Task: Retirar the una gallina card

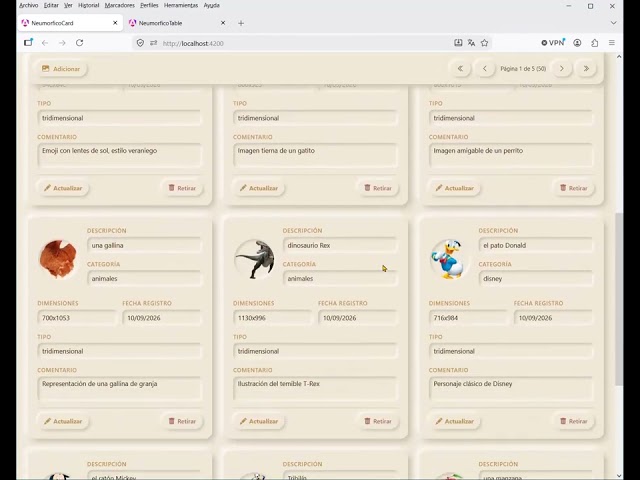Action: [x=182, y=421]
